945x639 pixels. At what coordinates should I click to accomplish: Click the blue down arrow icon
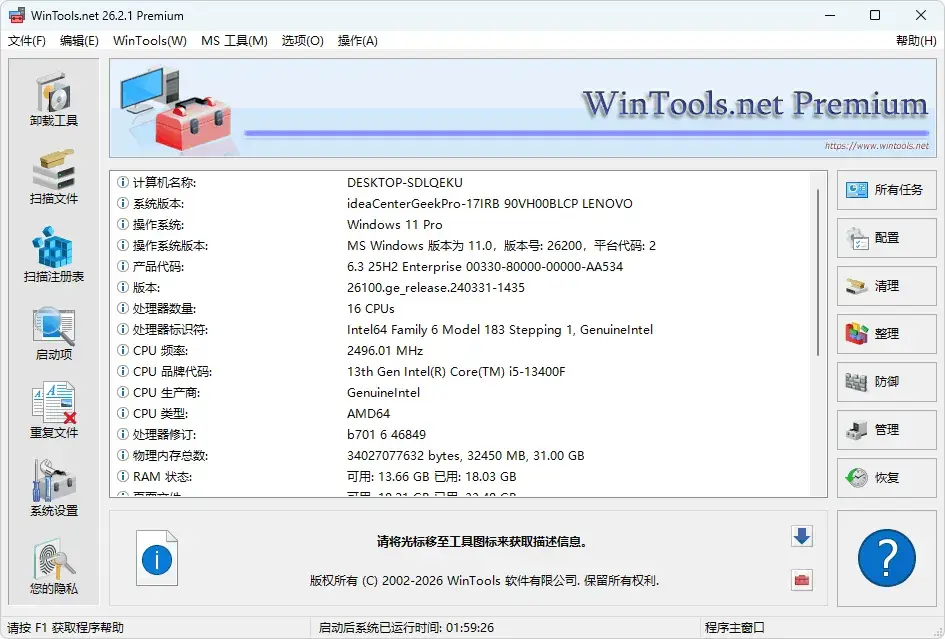click(x=802, y=536)
